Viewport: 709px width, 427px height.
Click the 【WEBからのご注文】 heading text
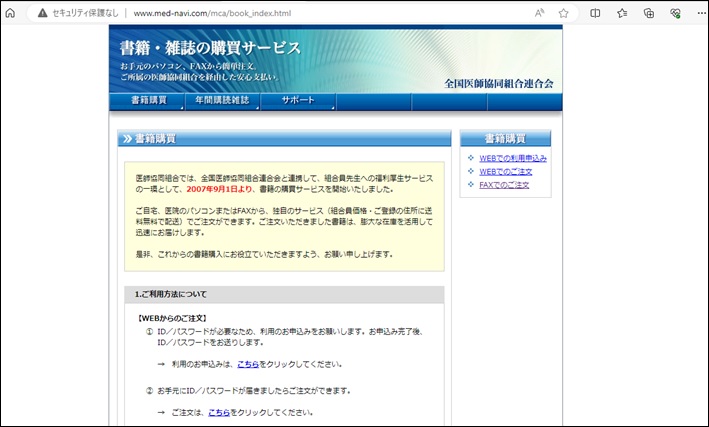172,318
